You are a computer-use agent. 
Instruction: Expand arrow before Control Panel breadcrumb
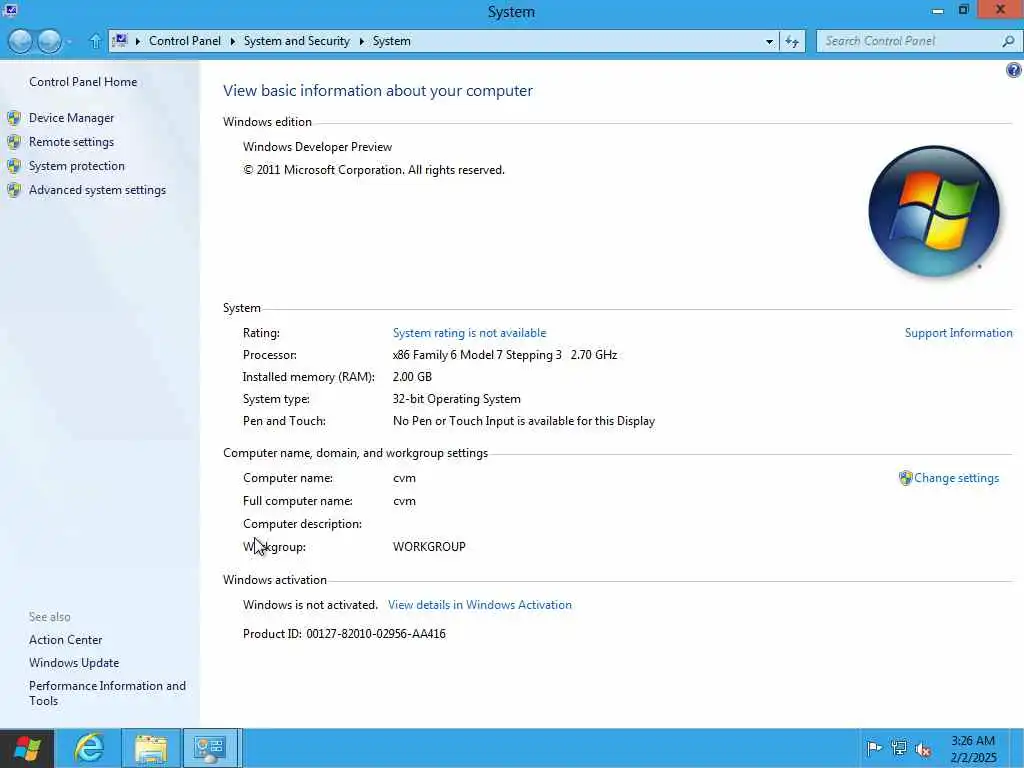(x=138, y=41)
